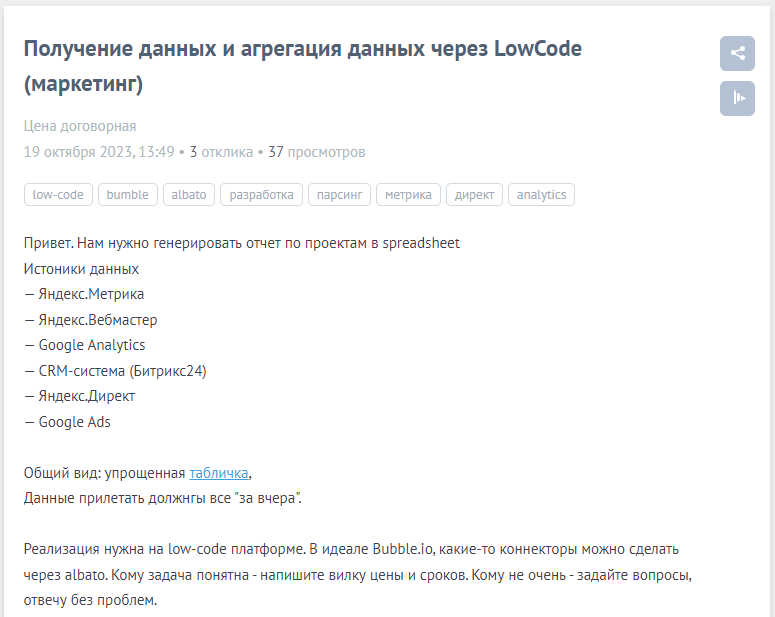Open the bumble tag
The width and height of the screenshot is (775, 617).
[x=128, y=194]
